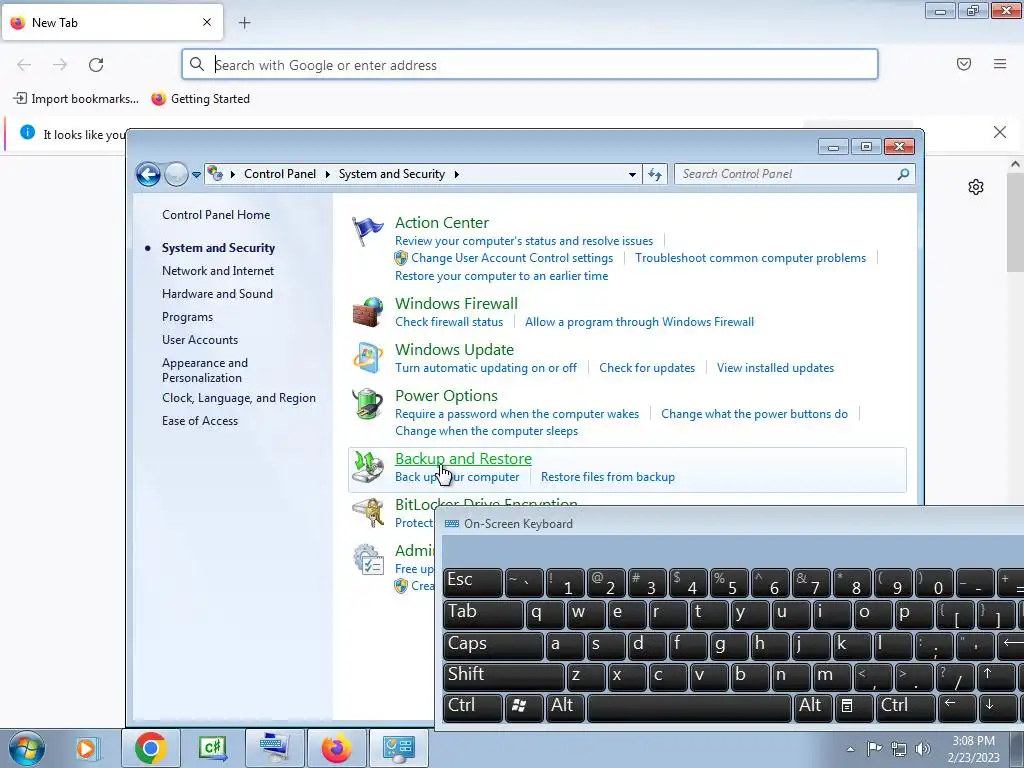Viewport: 1024px width, 768px height.
Task: Open recent pages dropdown next to navigation arrows
Action: 196,175
